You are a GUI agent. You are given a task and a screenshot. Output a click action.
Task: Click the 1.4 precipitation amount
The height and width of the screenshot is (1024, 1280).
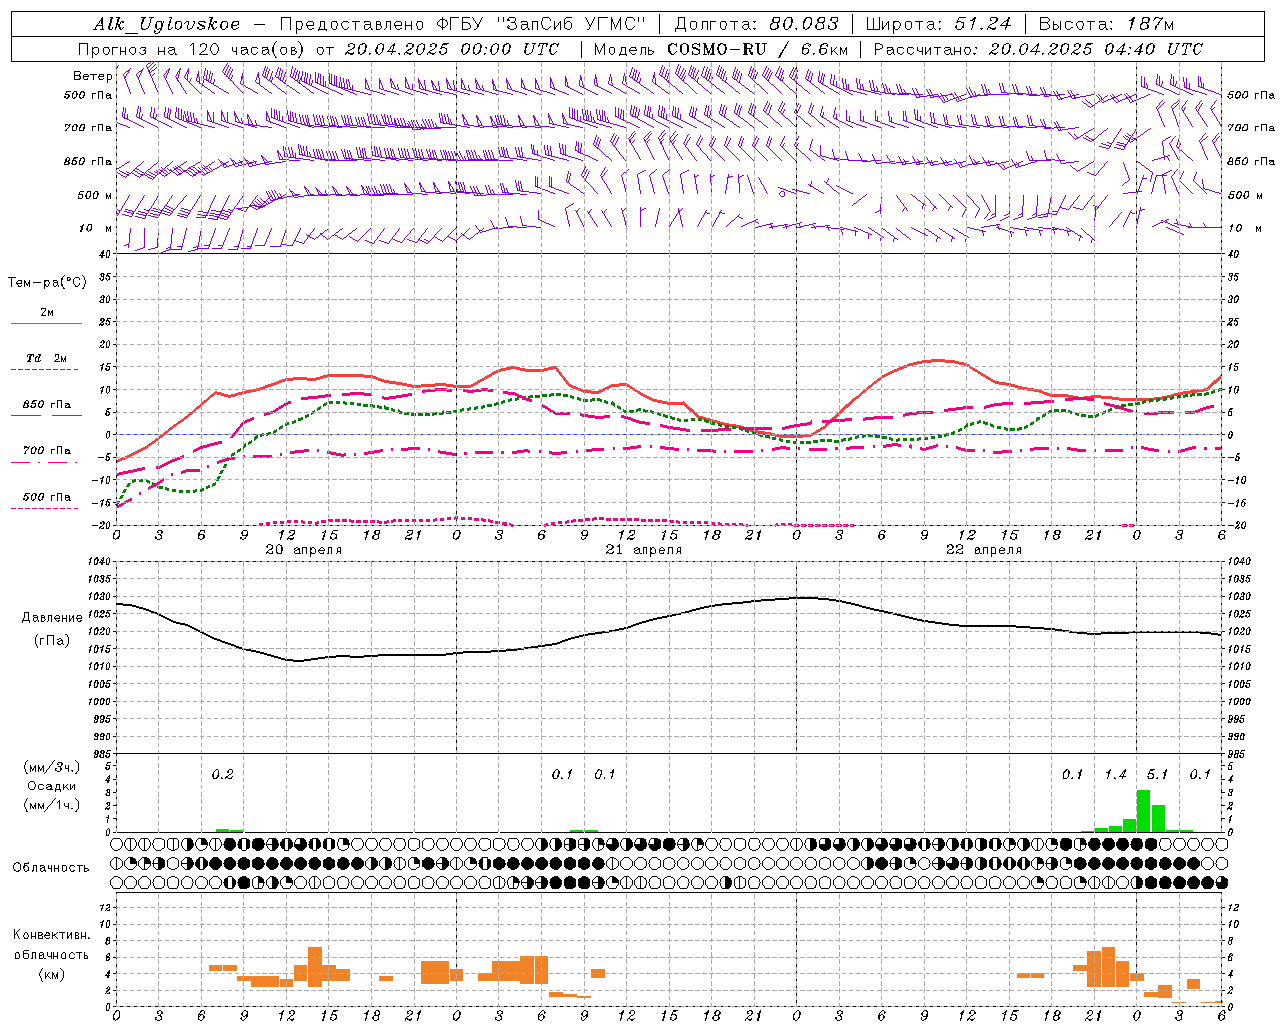coord(1115,774)
